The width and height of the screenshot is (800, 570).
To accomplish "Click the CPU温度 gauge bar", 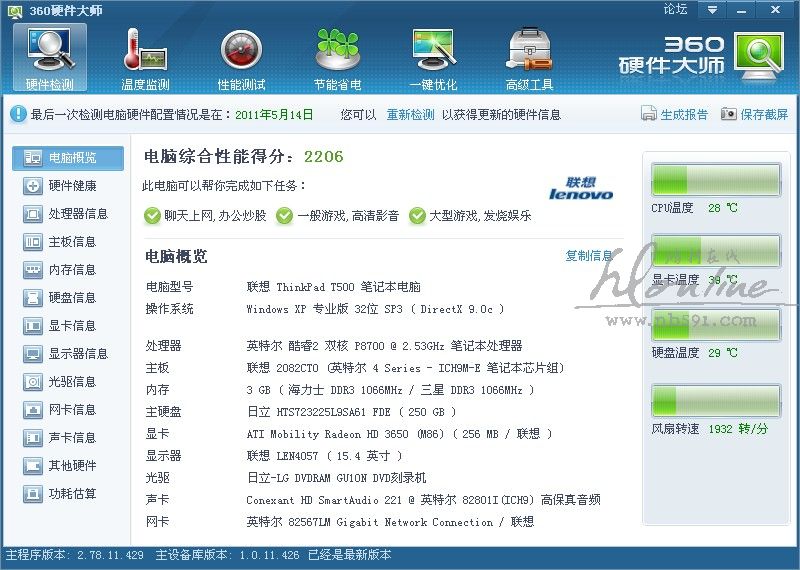I will 716,180.
